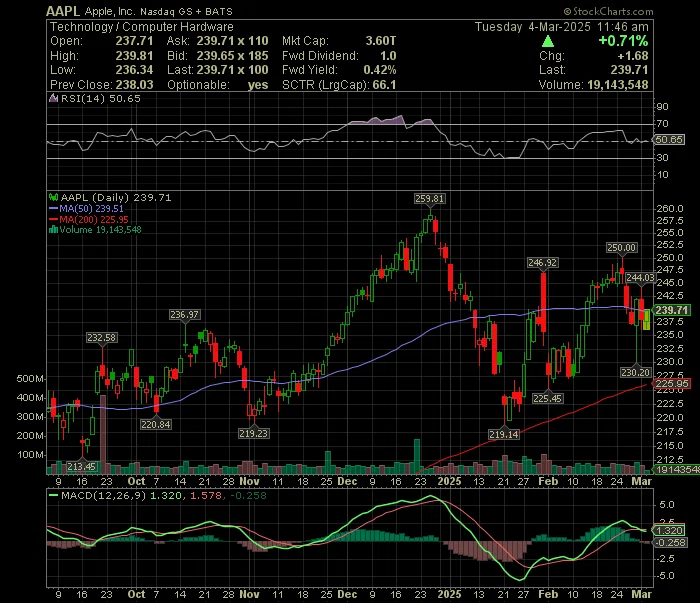This screenshot has width=700, height=603.
Task: Click the Fwd Dividend value 1.0
Action: pos(388,56)
